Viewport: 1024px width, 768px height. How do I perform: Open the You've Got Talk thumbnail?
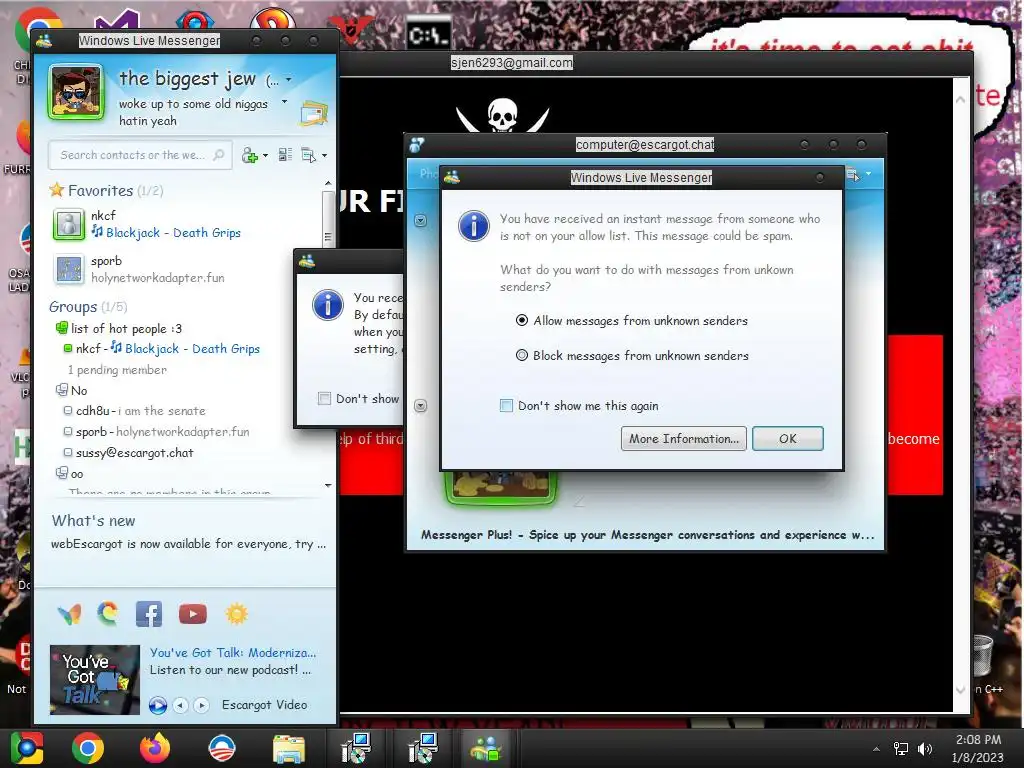pos(95,680)
